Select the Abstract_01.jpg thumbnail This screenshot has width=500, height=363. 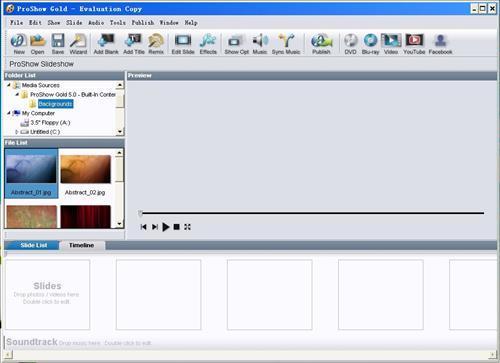tap(31, 173)
